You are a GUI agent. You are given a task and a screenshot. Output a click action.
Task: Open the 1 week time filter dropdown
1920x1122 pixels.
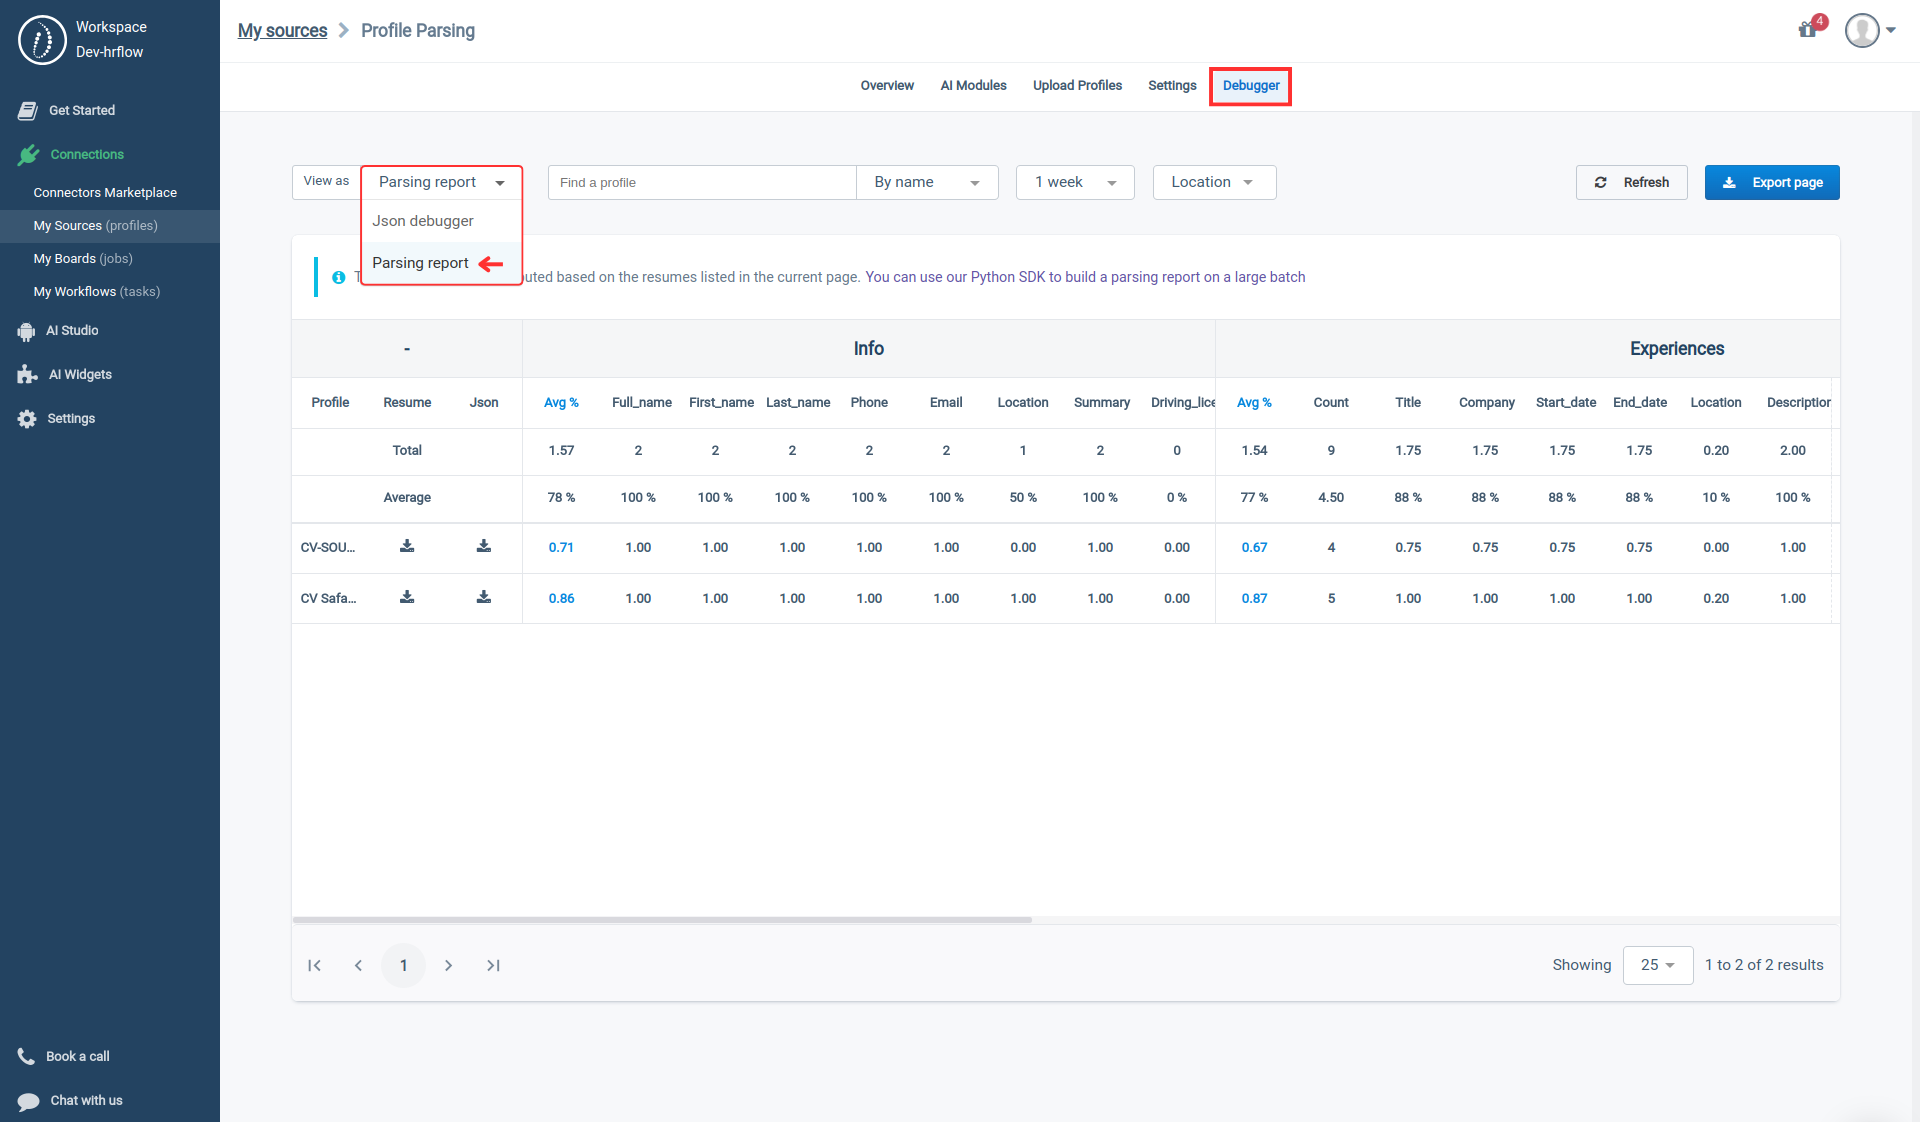1074,182
